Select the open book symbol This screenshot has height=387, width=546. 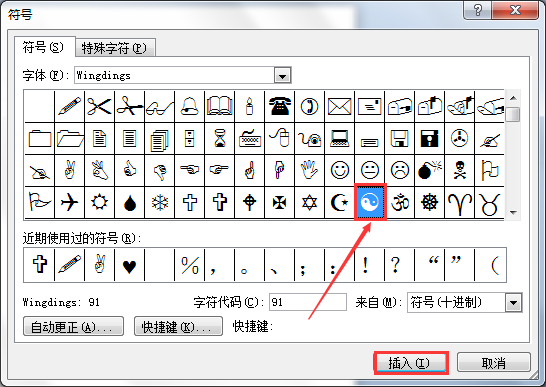(x=219, y=106)
